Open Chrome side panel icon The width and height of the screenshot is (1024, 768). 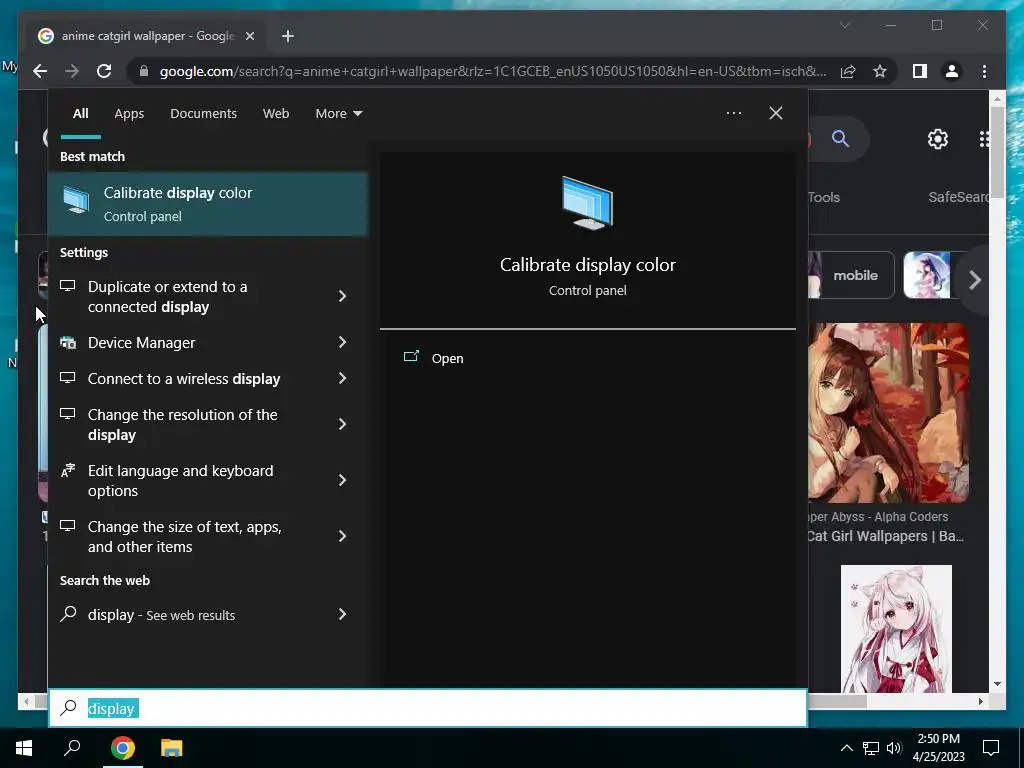pos(920,71)
